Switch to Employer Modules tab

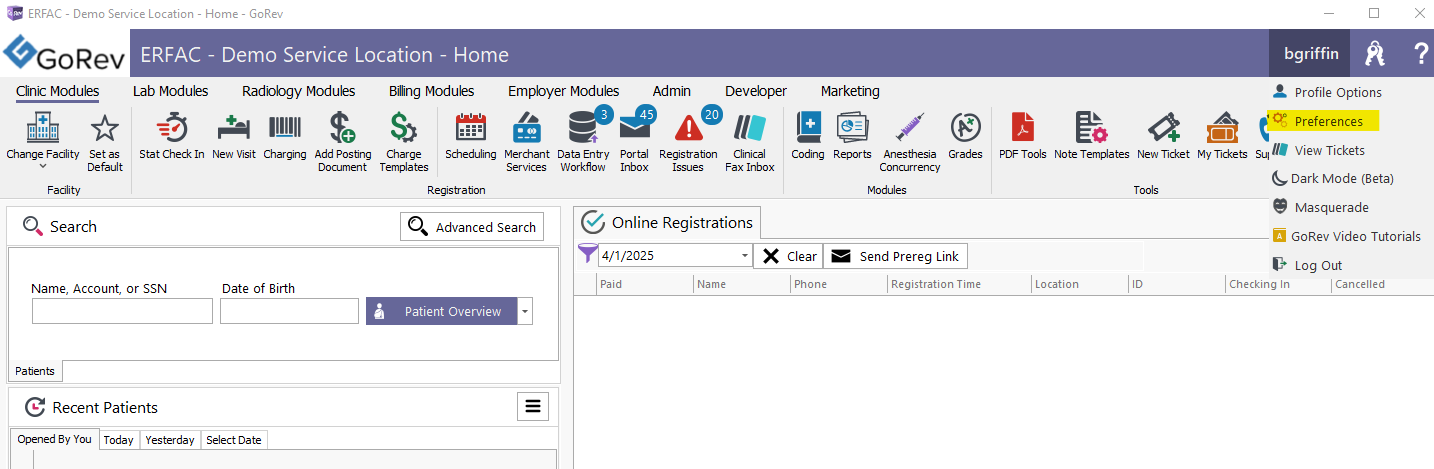pos(564,91)
